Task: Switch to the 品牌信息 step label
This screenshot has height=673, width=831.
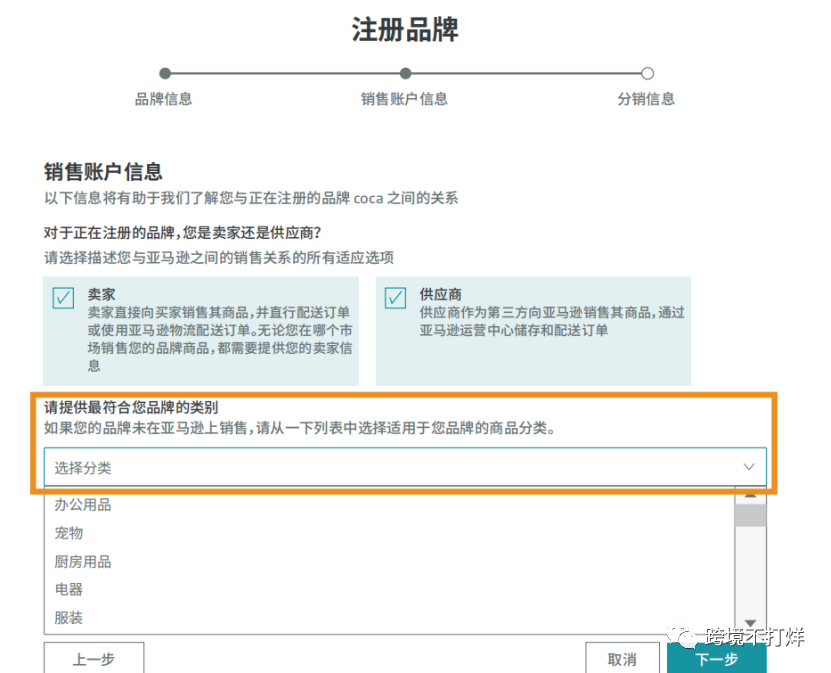Action: [x=164, y=100]
